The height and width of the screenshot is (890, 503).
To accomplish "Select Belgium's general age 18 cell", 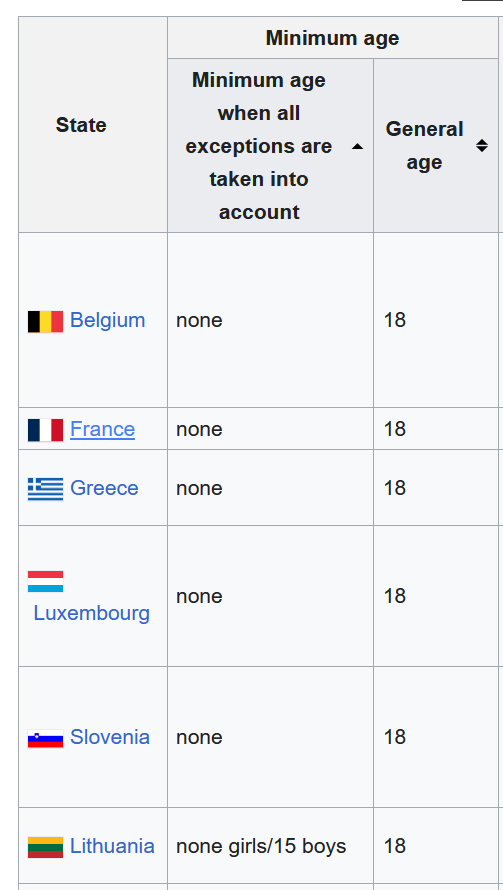I will point(436,320).
